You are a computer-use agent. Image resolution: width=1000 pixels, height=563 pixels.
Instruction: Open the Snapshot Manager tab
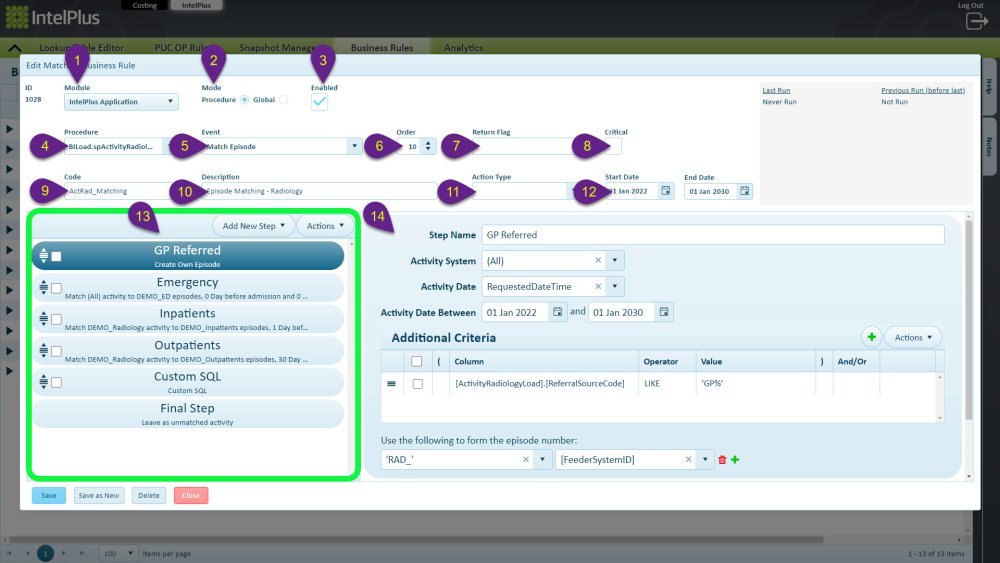point(278,48)
